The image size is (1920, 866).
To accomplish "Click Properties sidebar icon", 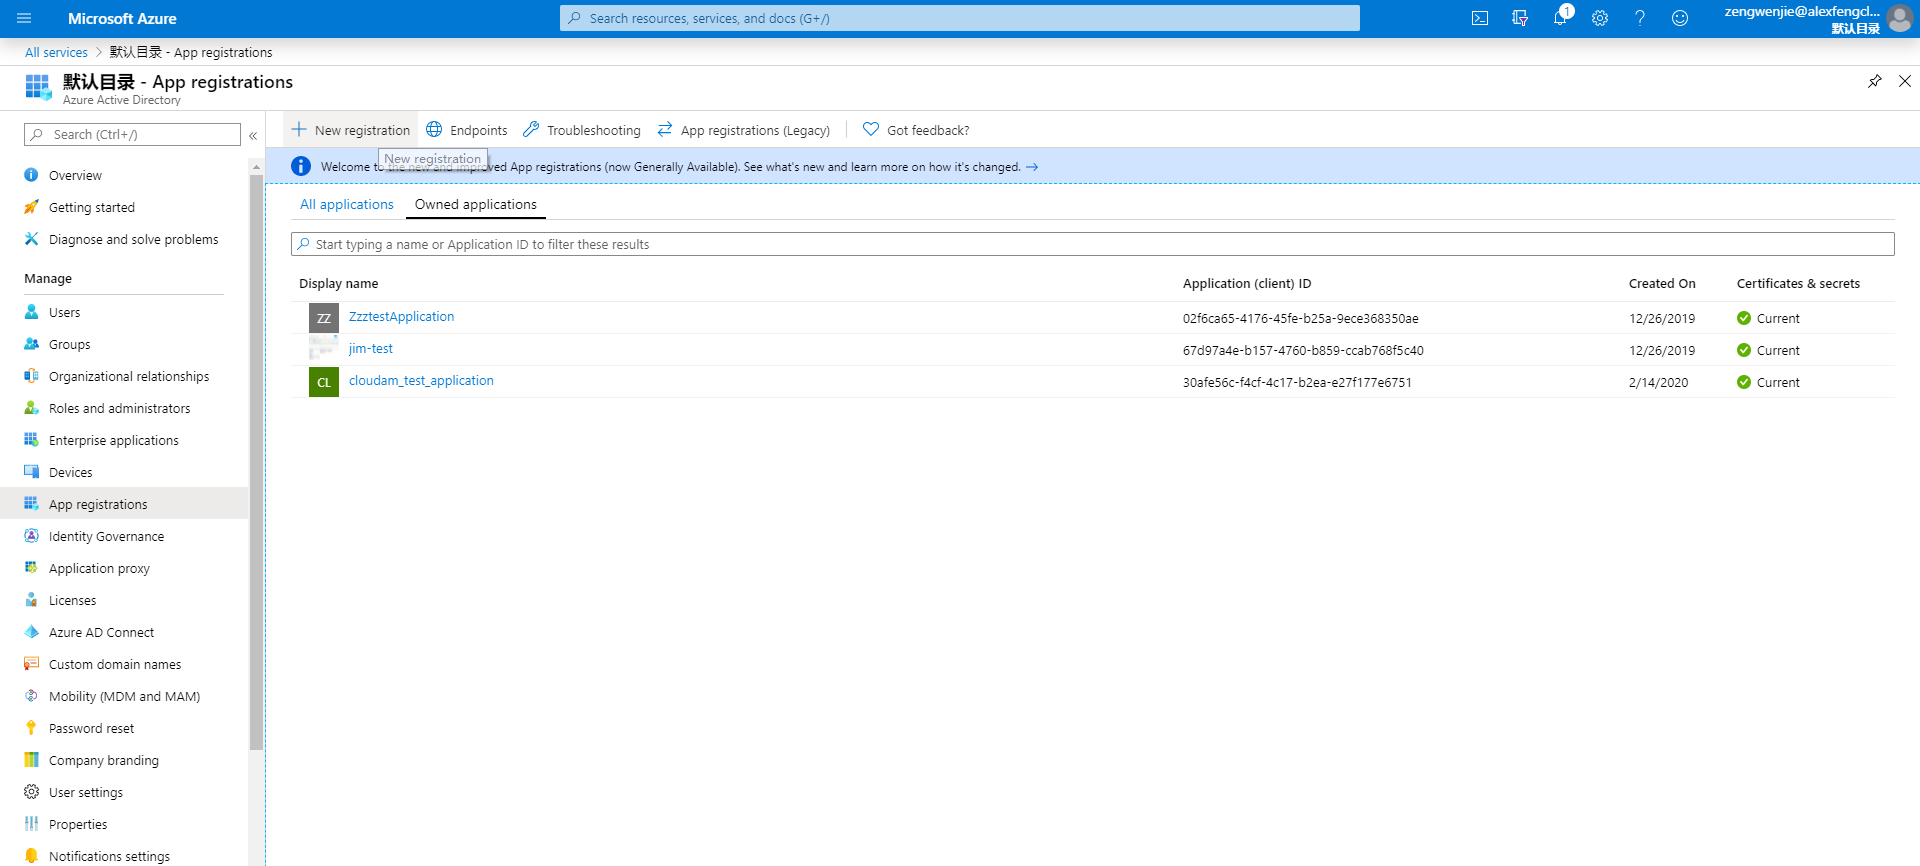I will [31, 824].
